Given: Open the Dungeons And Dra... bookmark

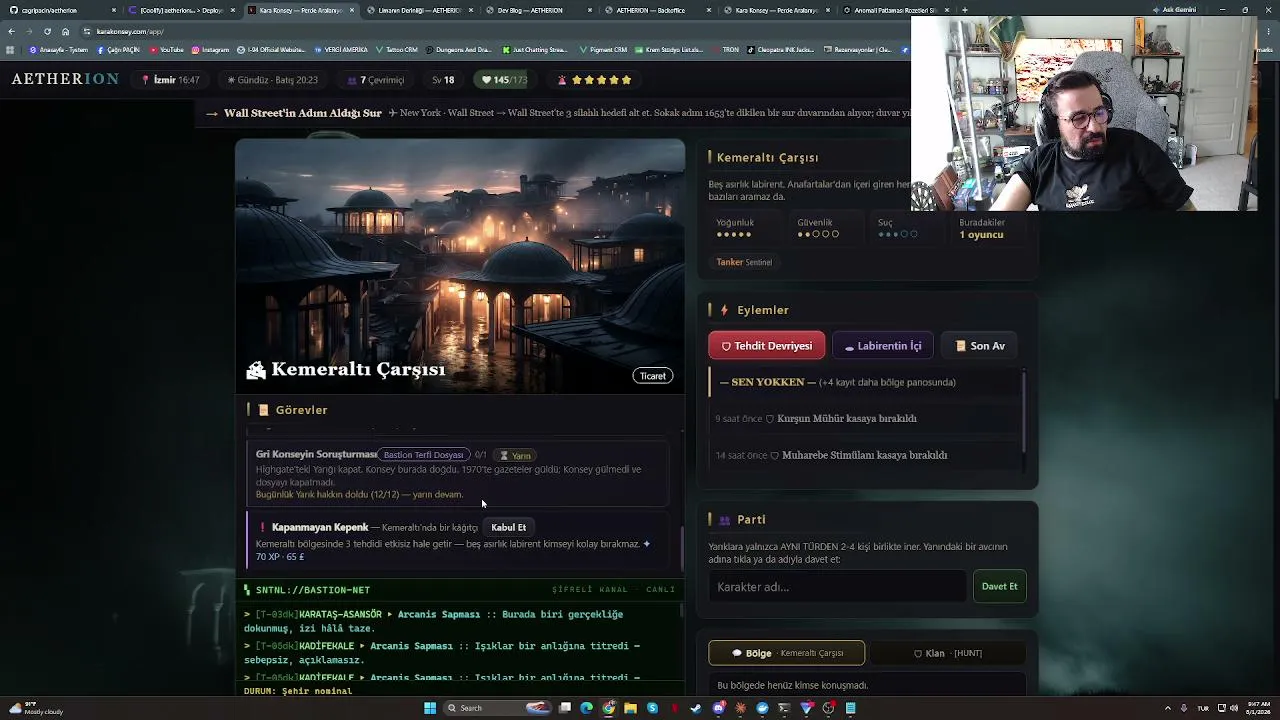Looking at the screenshot, I should click(459, 49).
